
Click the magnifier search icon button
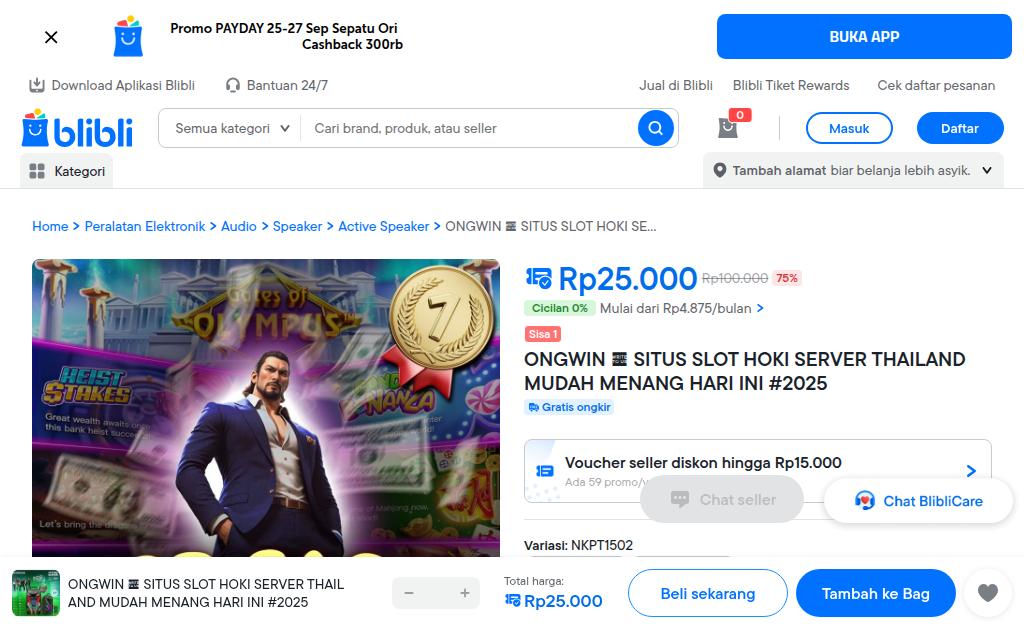[x=655, y=128]
